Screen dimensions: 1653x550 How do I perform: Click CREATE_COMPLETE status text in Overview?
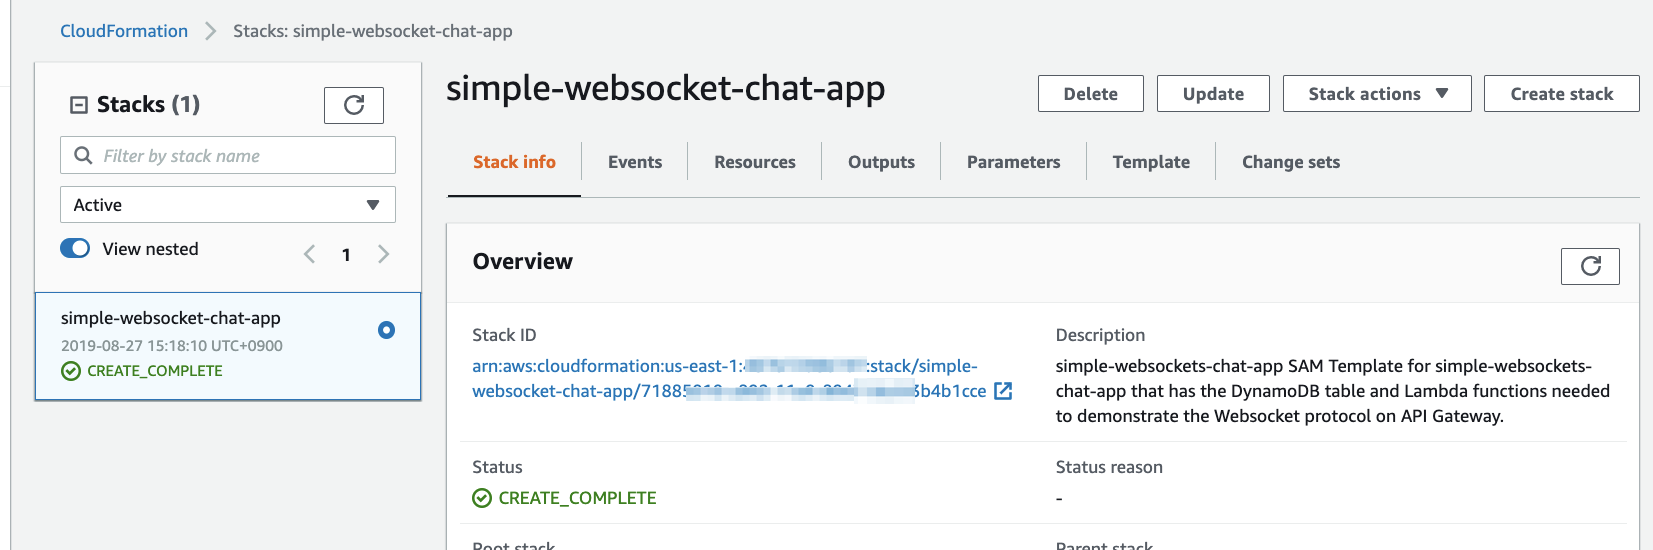point(577,498)
